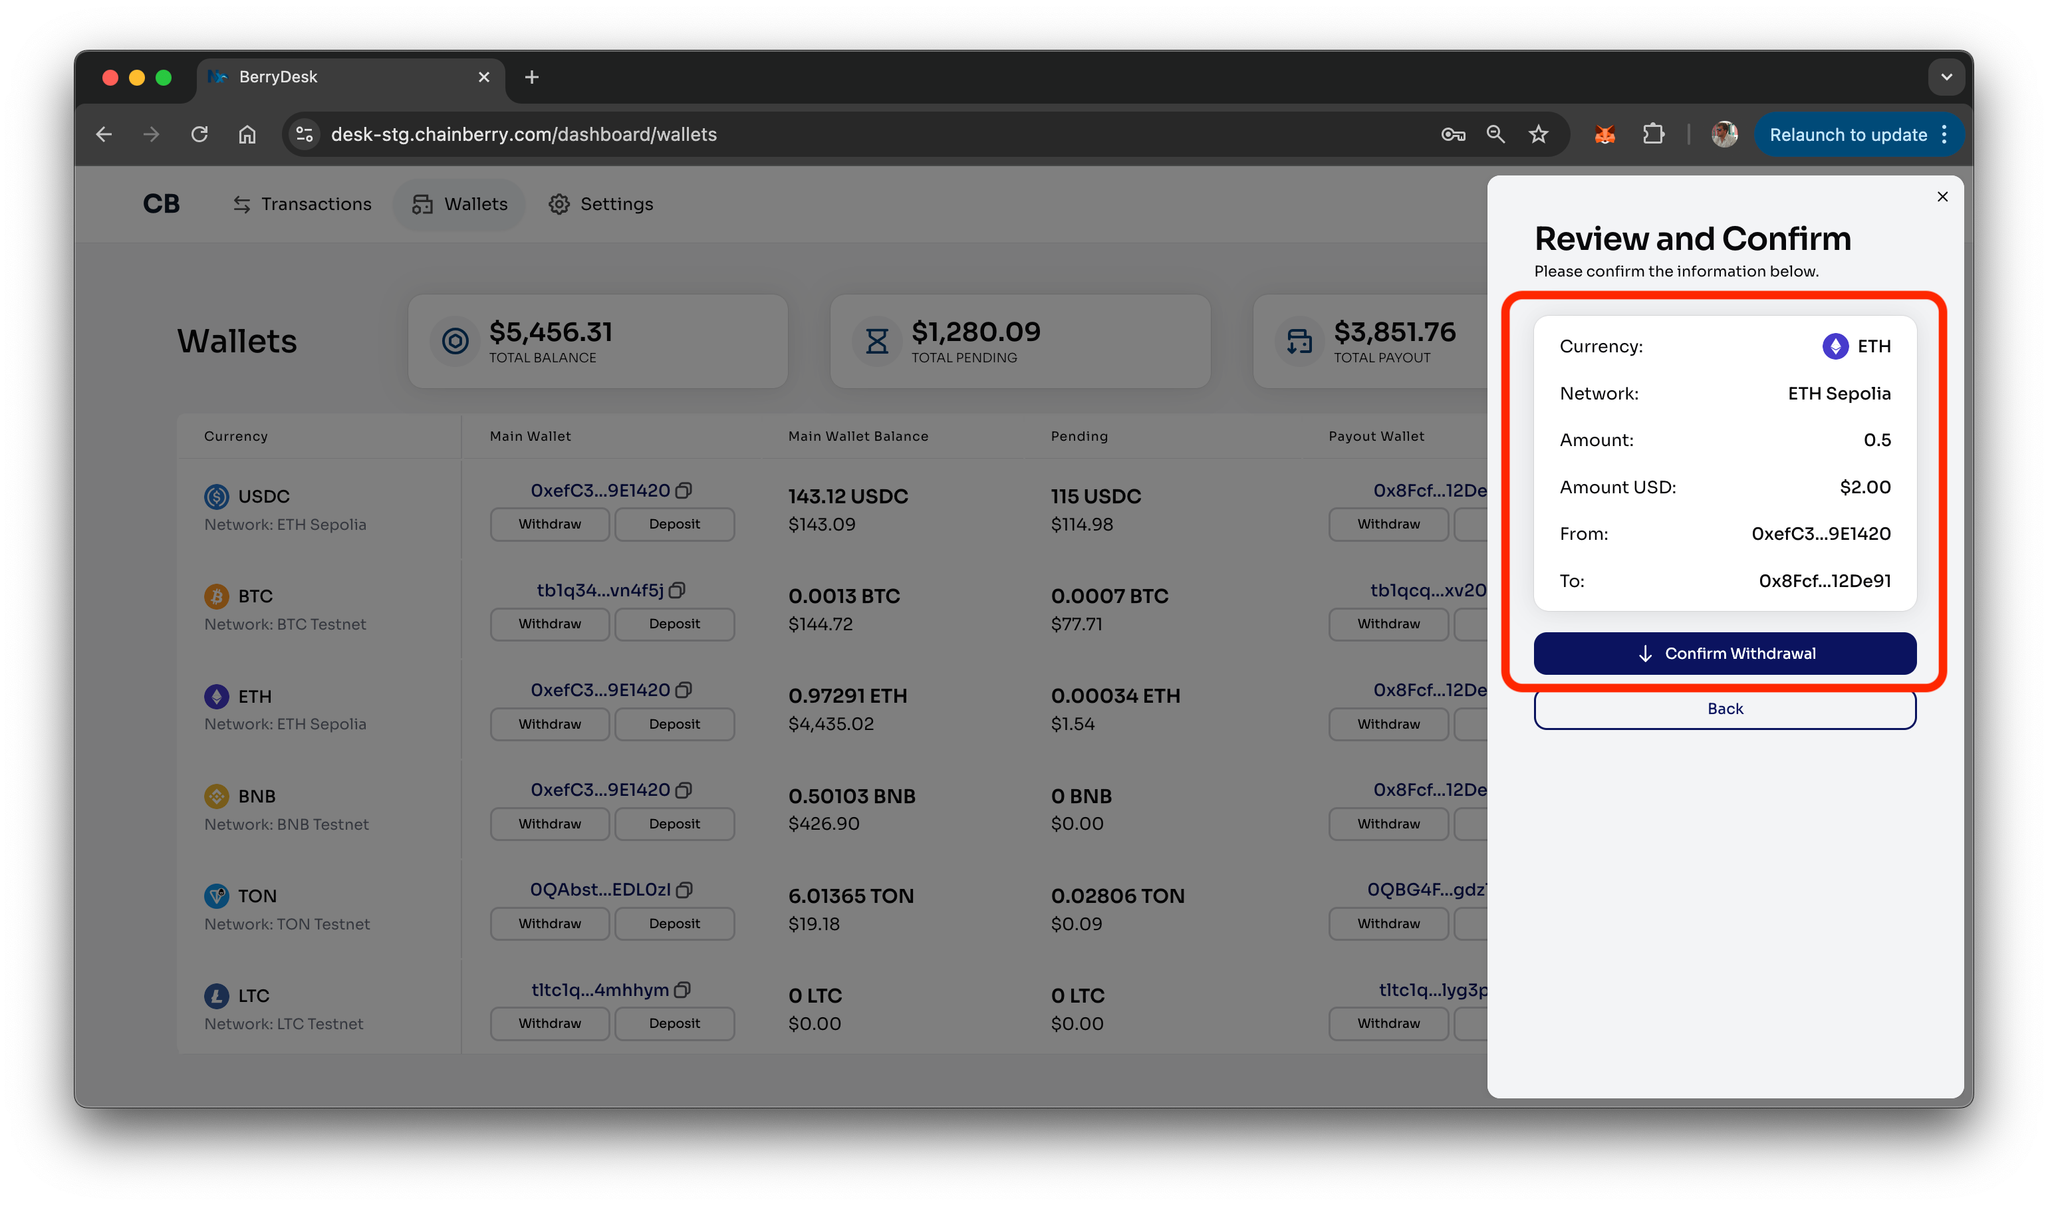Click the password key icon in address bar
The height and width of the screenshot is (1206, 2048).
(x=1453, y=134)
